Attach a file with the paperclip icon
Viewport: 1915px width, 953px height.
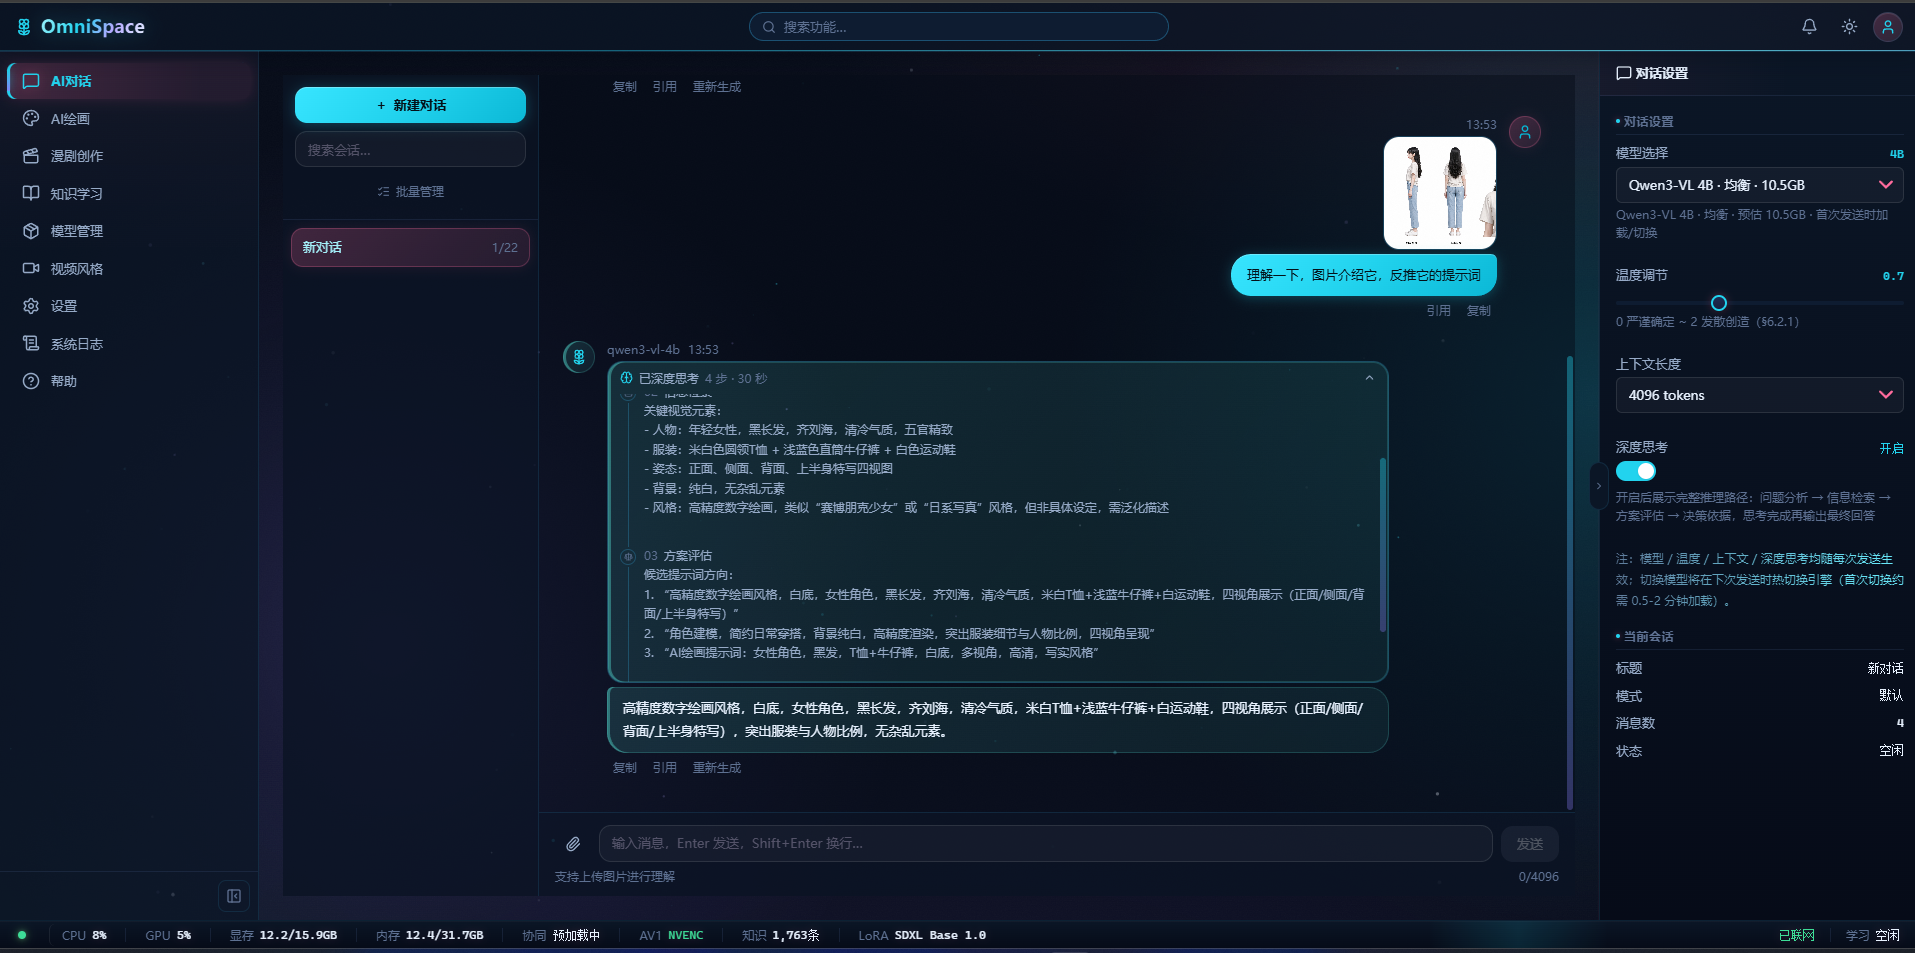pyautogui.click(x=573, y=844)
